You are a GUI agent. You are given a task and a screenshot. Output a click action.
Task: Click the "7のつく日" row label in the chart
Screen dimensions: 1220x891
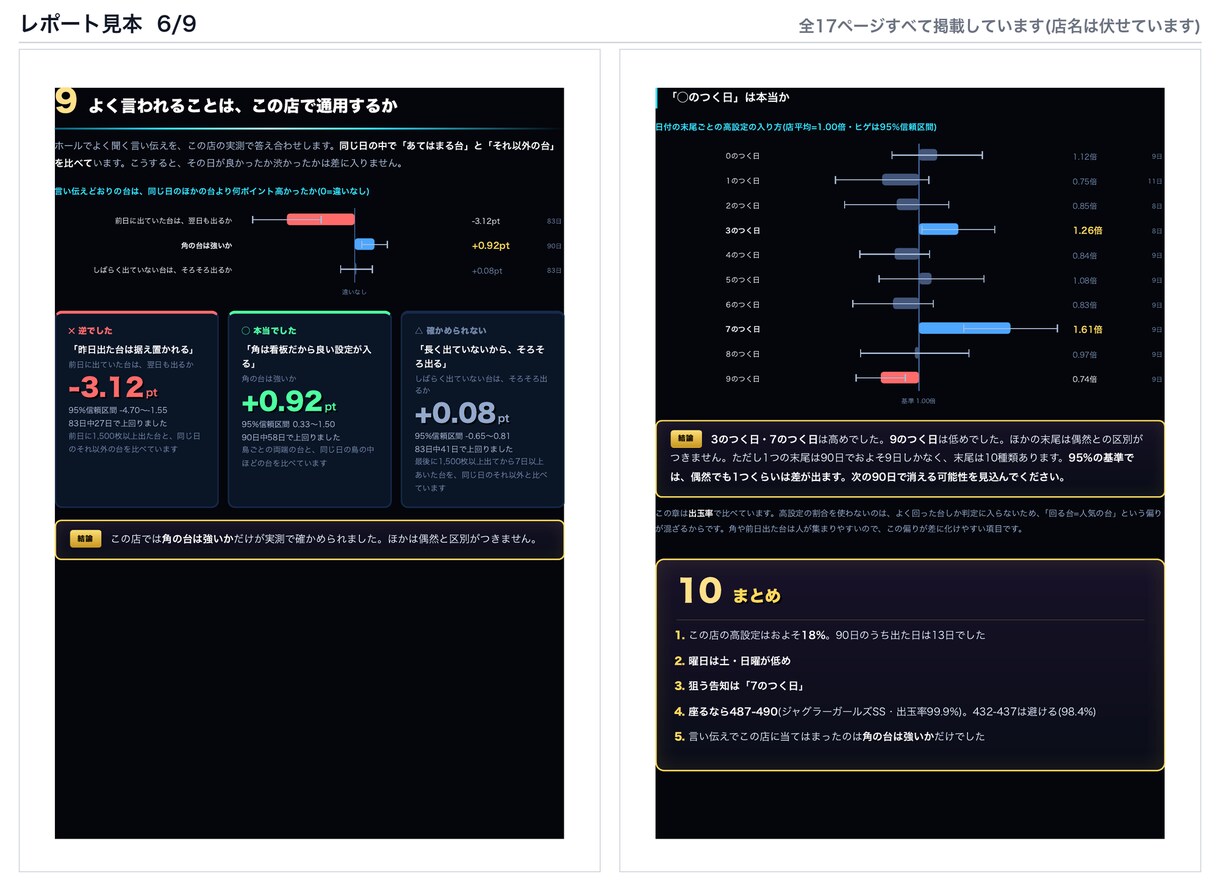coord(742,329)
